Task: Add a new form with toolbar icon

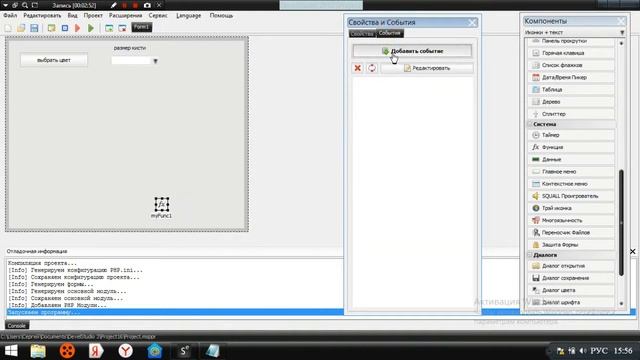Action: 109,28
